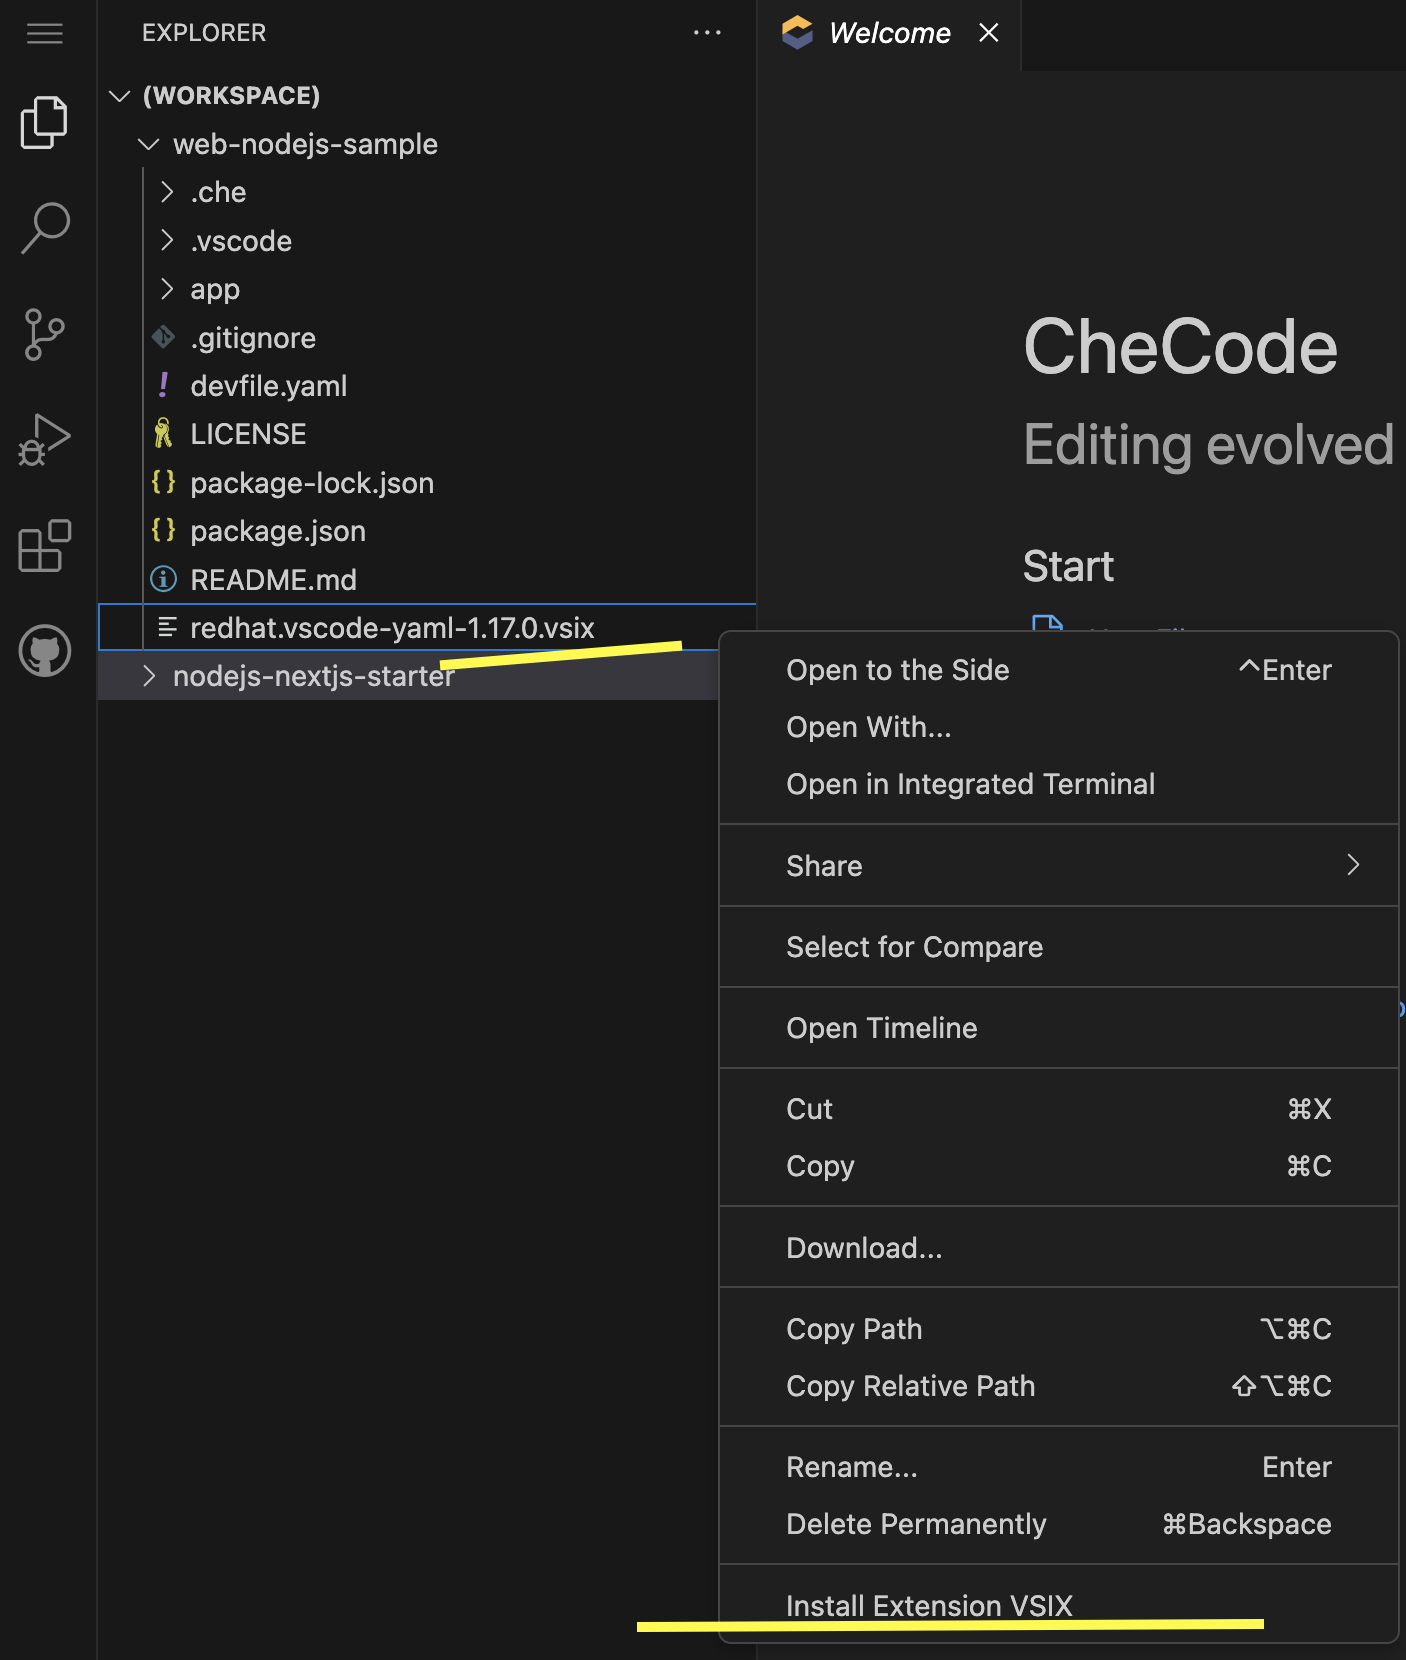
Task: Expand the app folder
Action: 215,290
